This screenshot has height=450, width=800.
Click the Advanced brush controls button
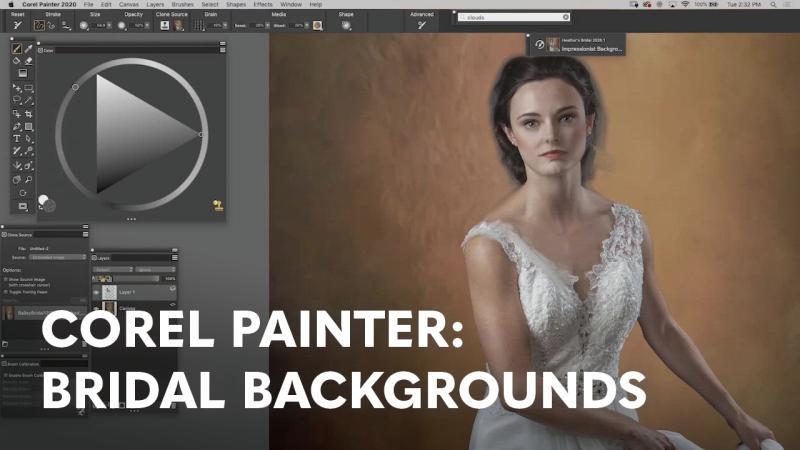click(421, 25)
